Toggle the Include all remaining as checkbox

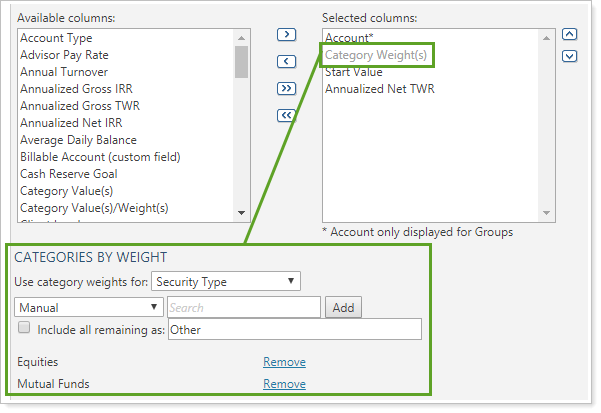(24, 328)
